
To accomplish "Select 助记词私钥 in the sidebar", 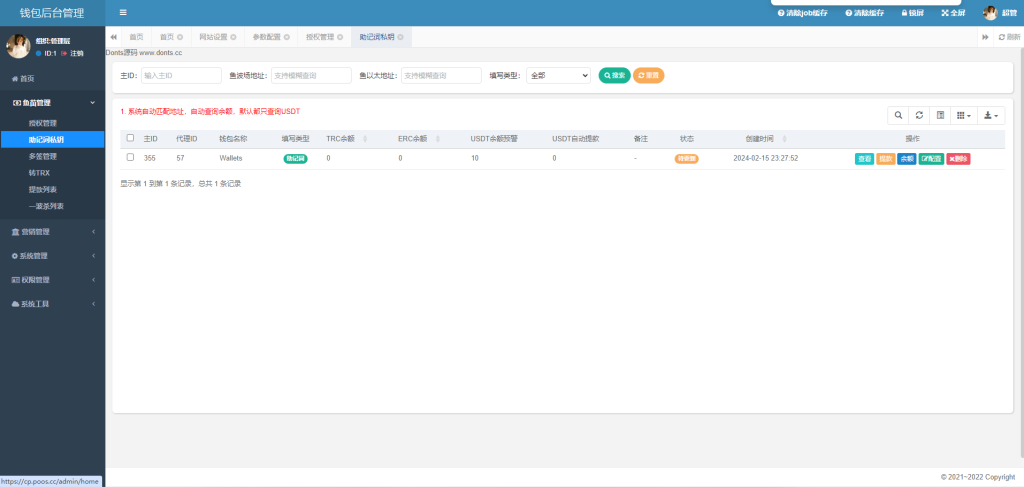I will pyautogui.click(x=52, y=139).
